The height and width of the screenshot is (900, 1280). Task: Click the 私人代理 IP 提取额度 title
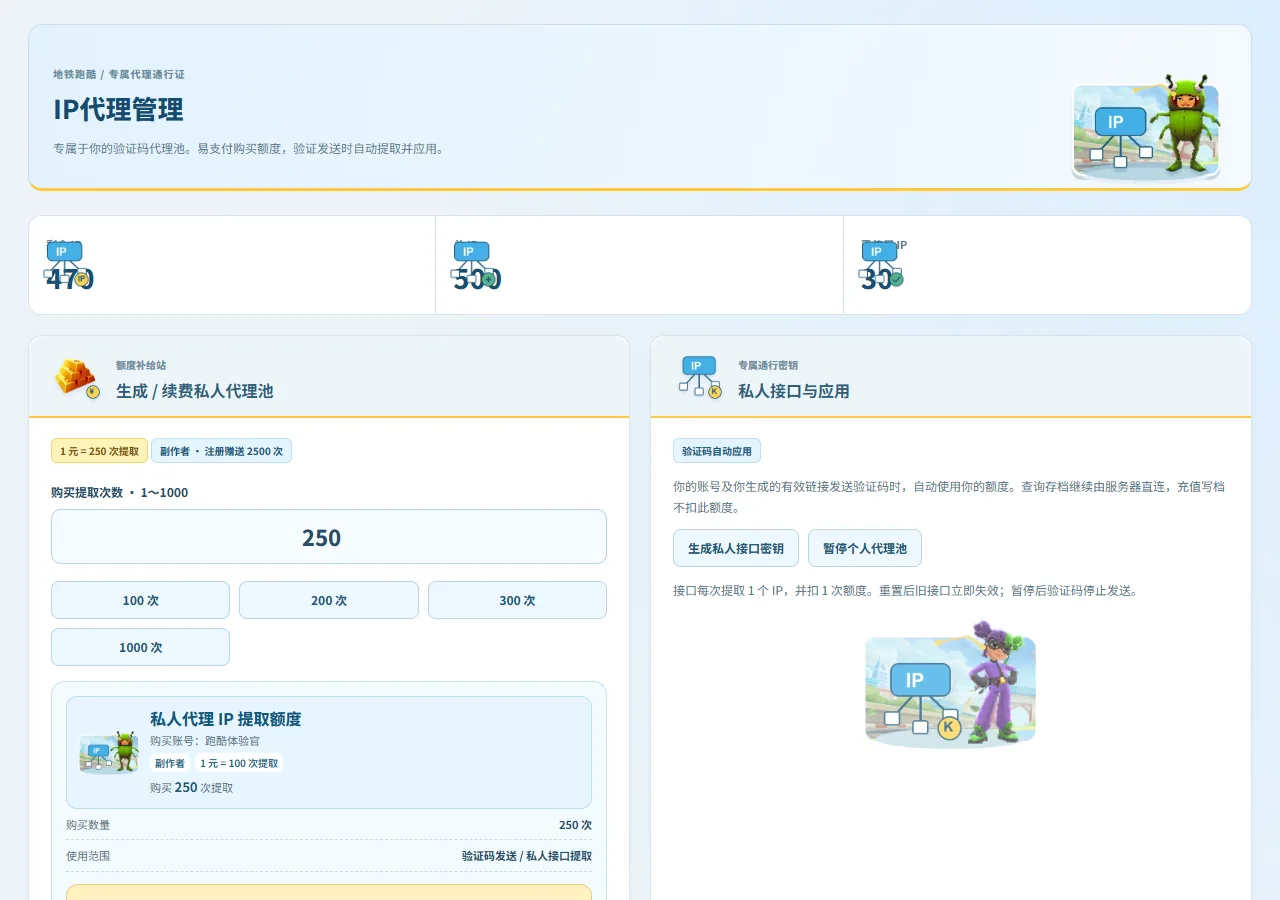(x=225, y=719)
